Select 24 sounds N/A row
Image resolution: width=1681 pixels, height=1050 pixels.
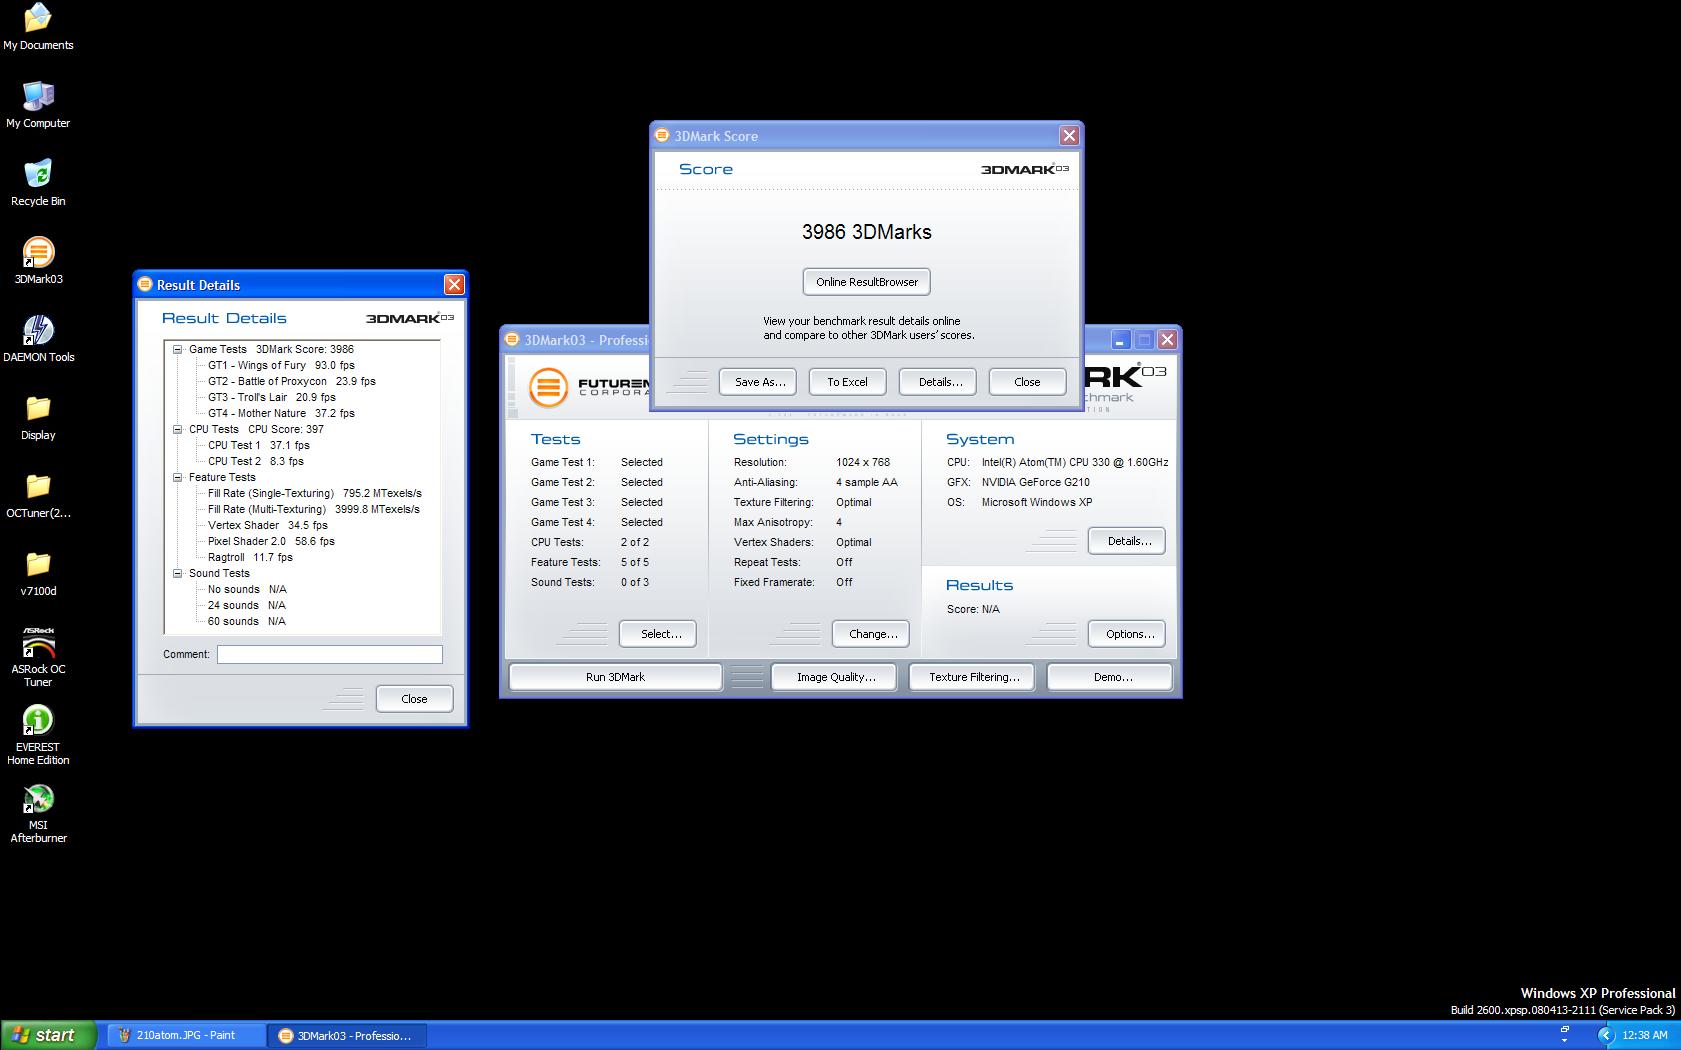(x=247, y=605)
